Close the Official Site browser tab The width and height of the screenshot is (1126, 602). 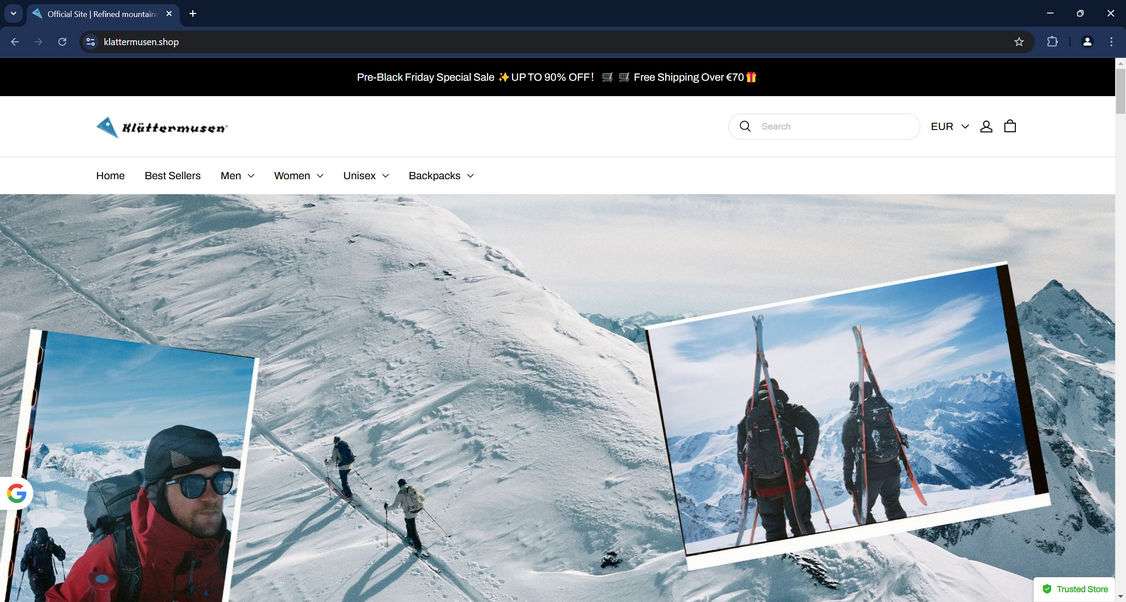pos(169,14)
